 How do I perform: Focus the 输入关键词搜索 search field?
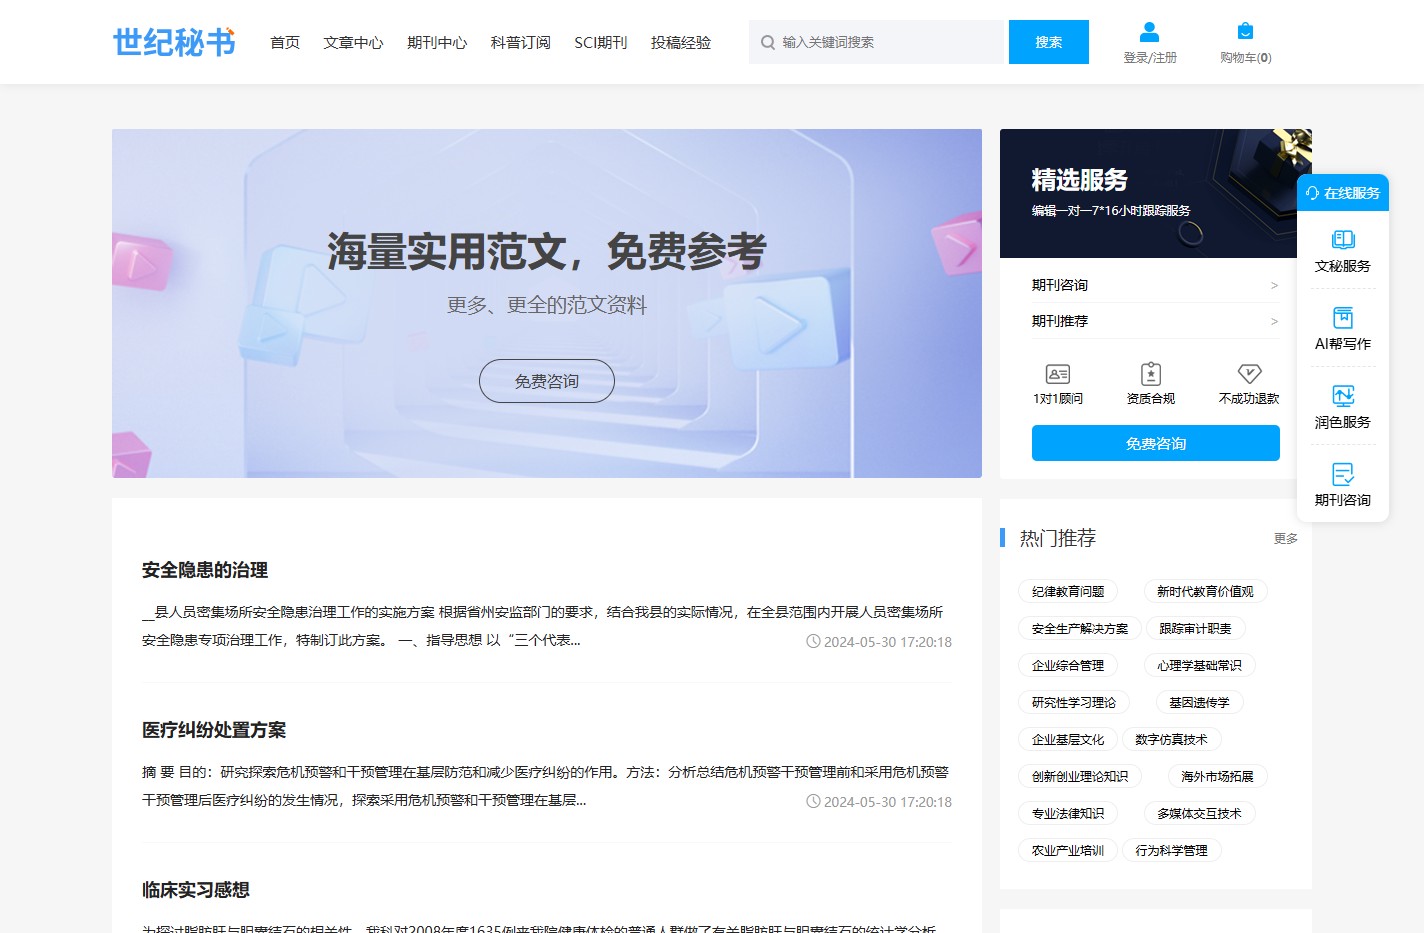tap(876, 42)
